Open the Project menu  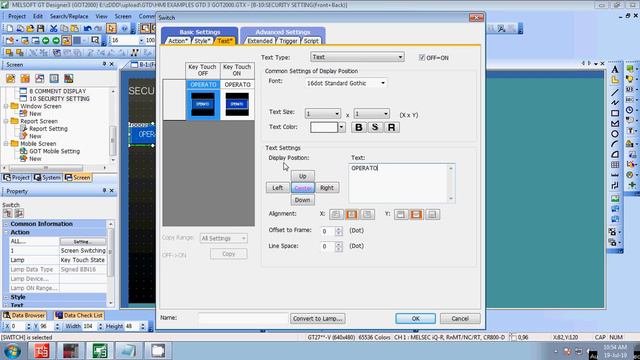[17, 16]
